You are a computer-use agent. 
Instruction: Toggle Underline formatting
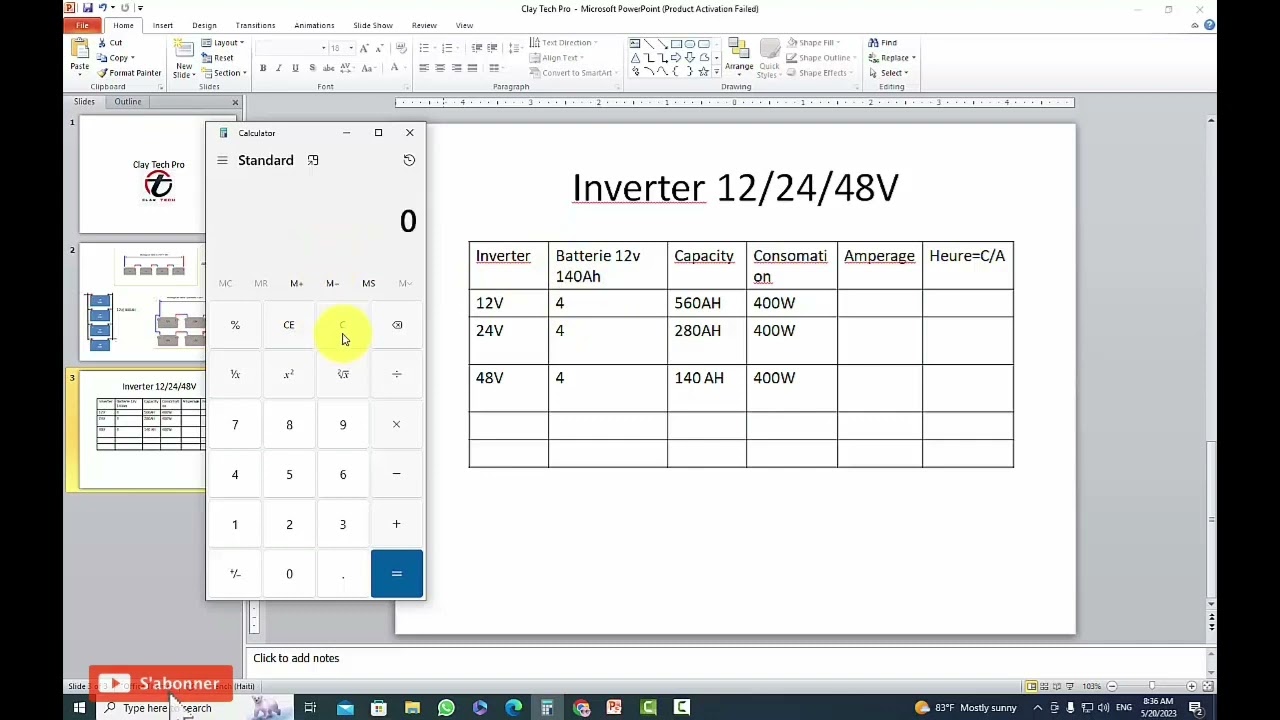pos(295,68)
